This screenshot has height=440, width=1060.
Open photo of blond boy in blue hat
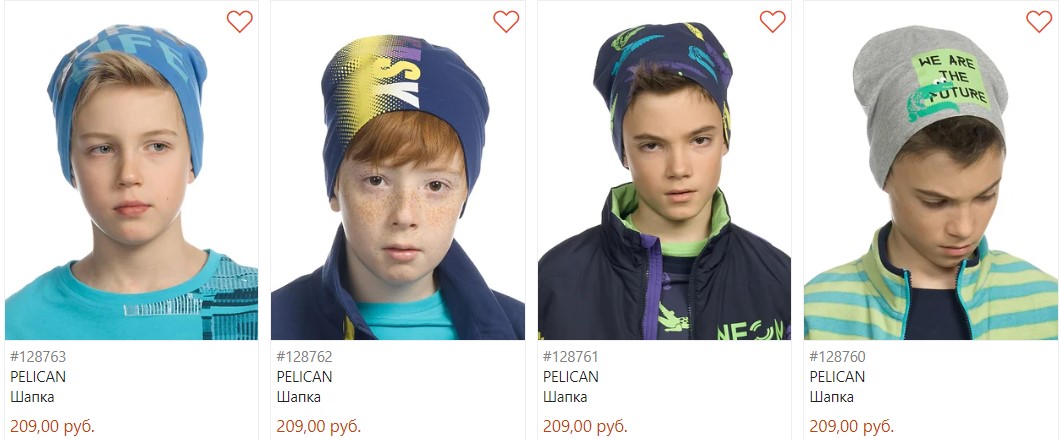pyautogui.click(x=131, y=172)
